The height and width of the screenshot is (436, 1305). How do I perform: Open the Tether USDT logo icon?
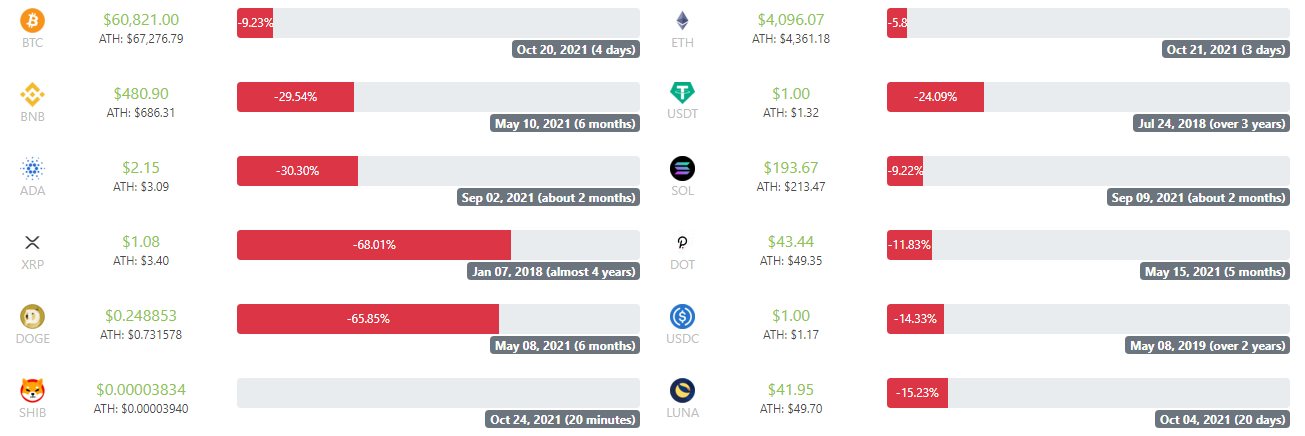pos(684,93)
